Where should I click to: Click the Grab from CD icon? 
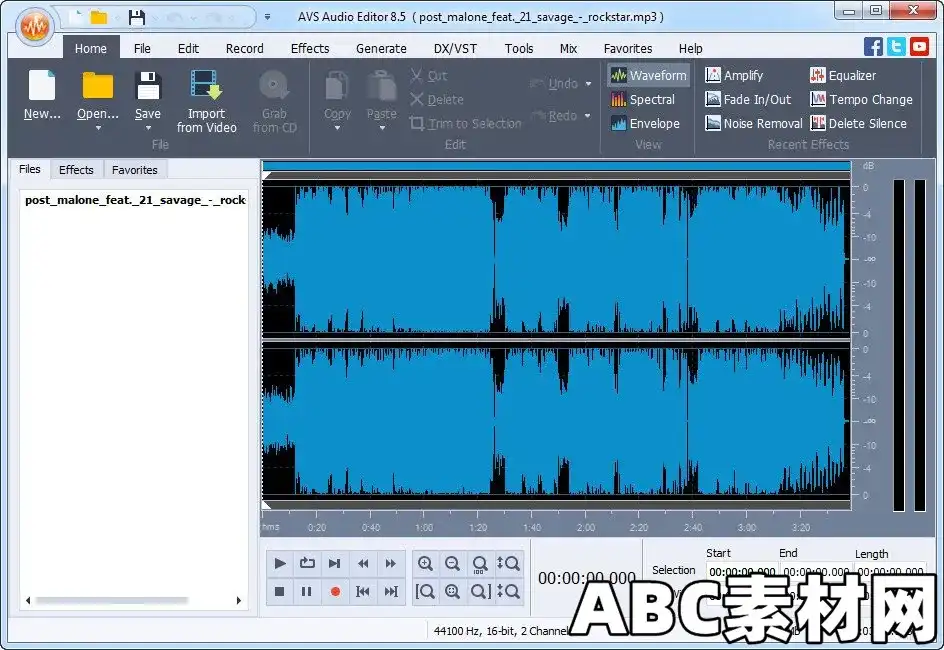click(x=274, y=85)
